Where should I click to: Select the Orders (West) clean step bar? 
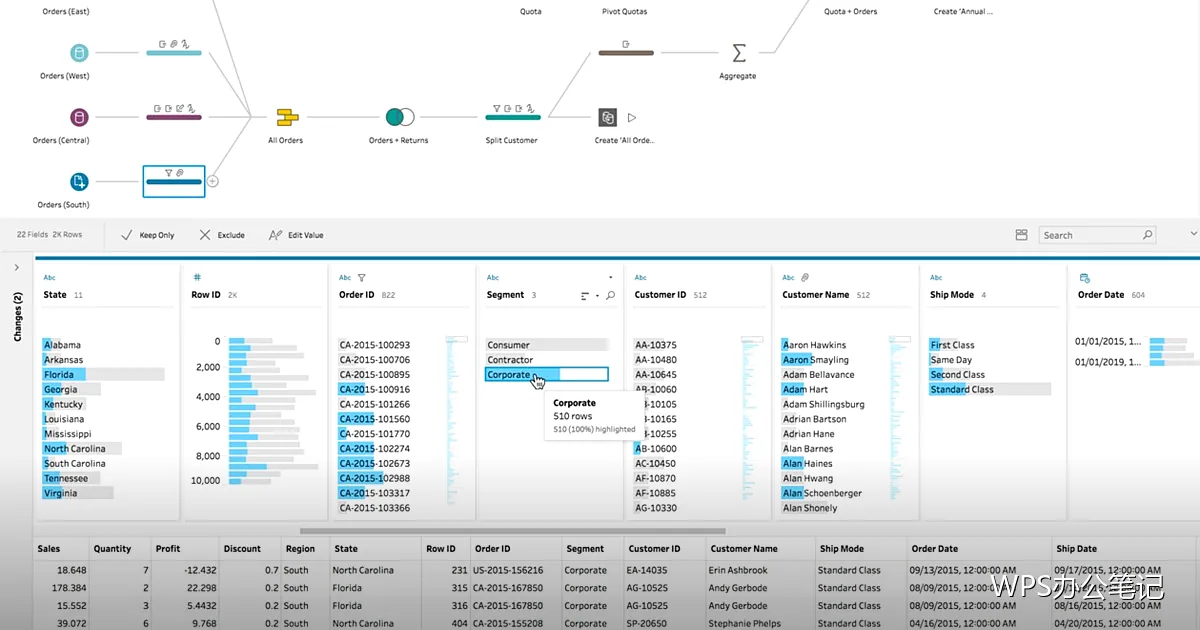coord(174,52)
